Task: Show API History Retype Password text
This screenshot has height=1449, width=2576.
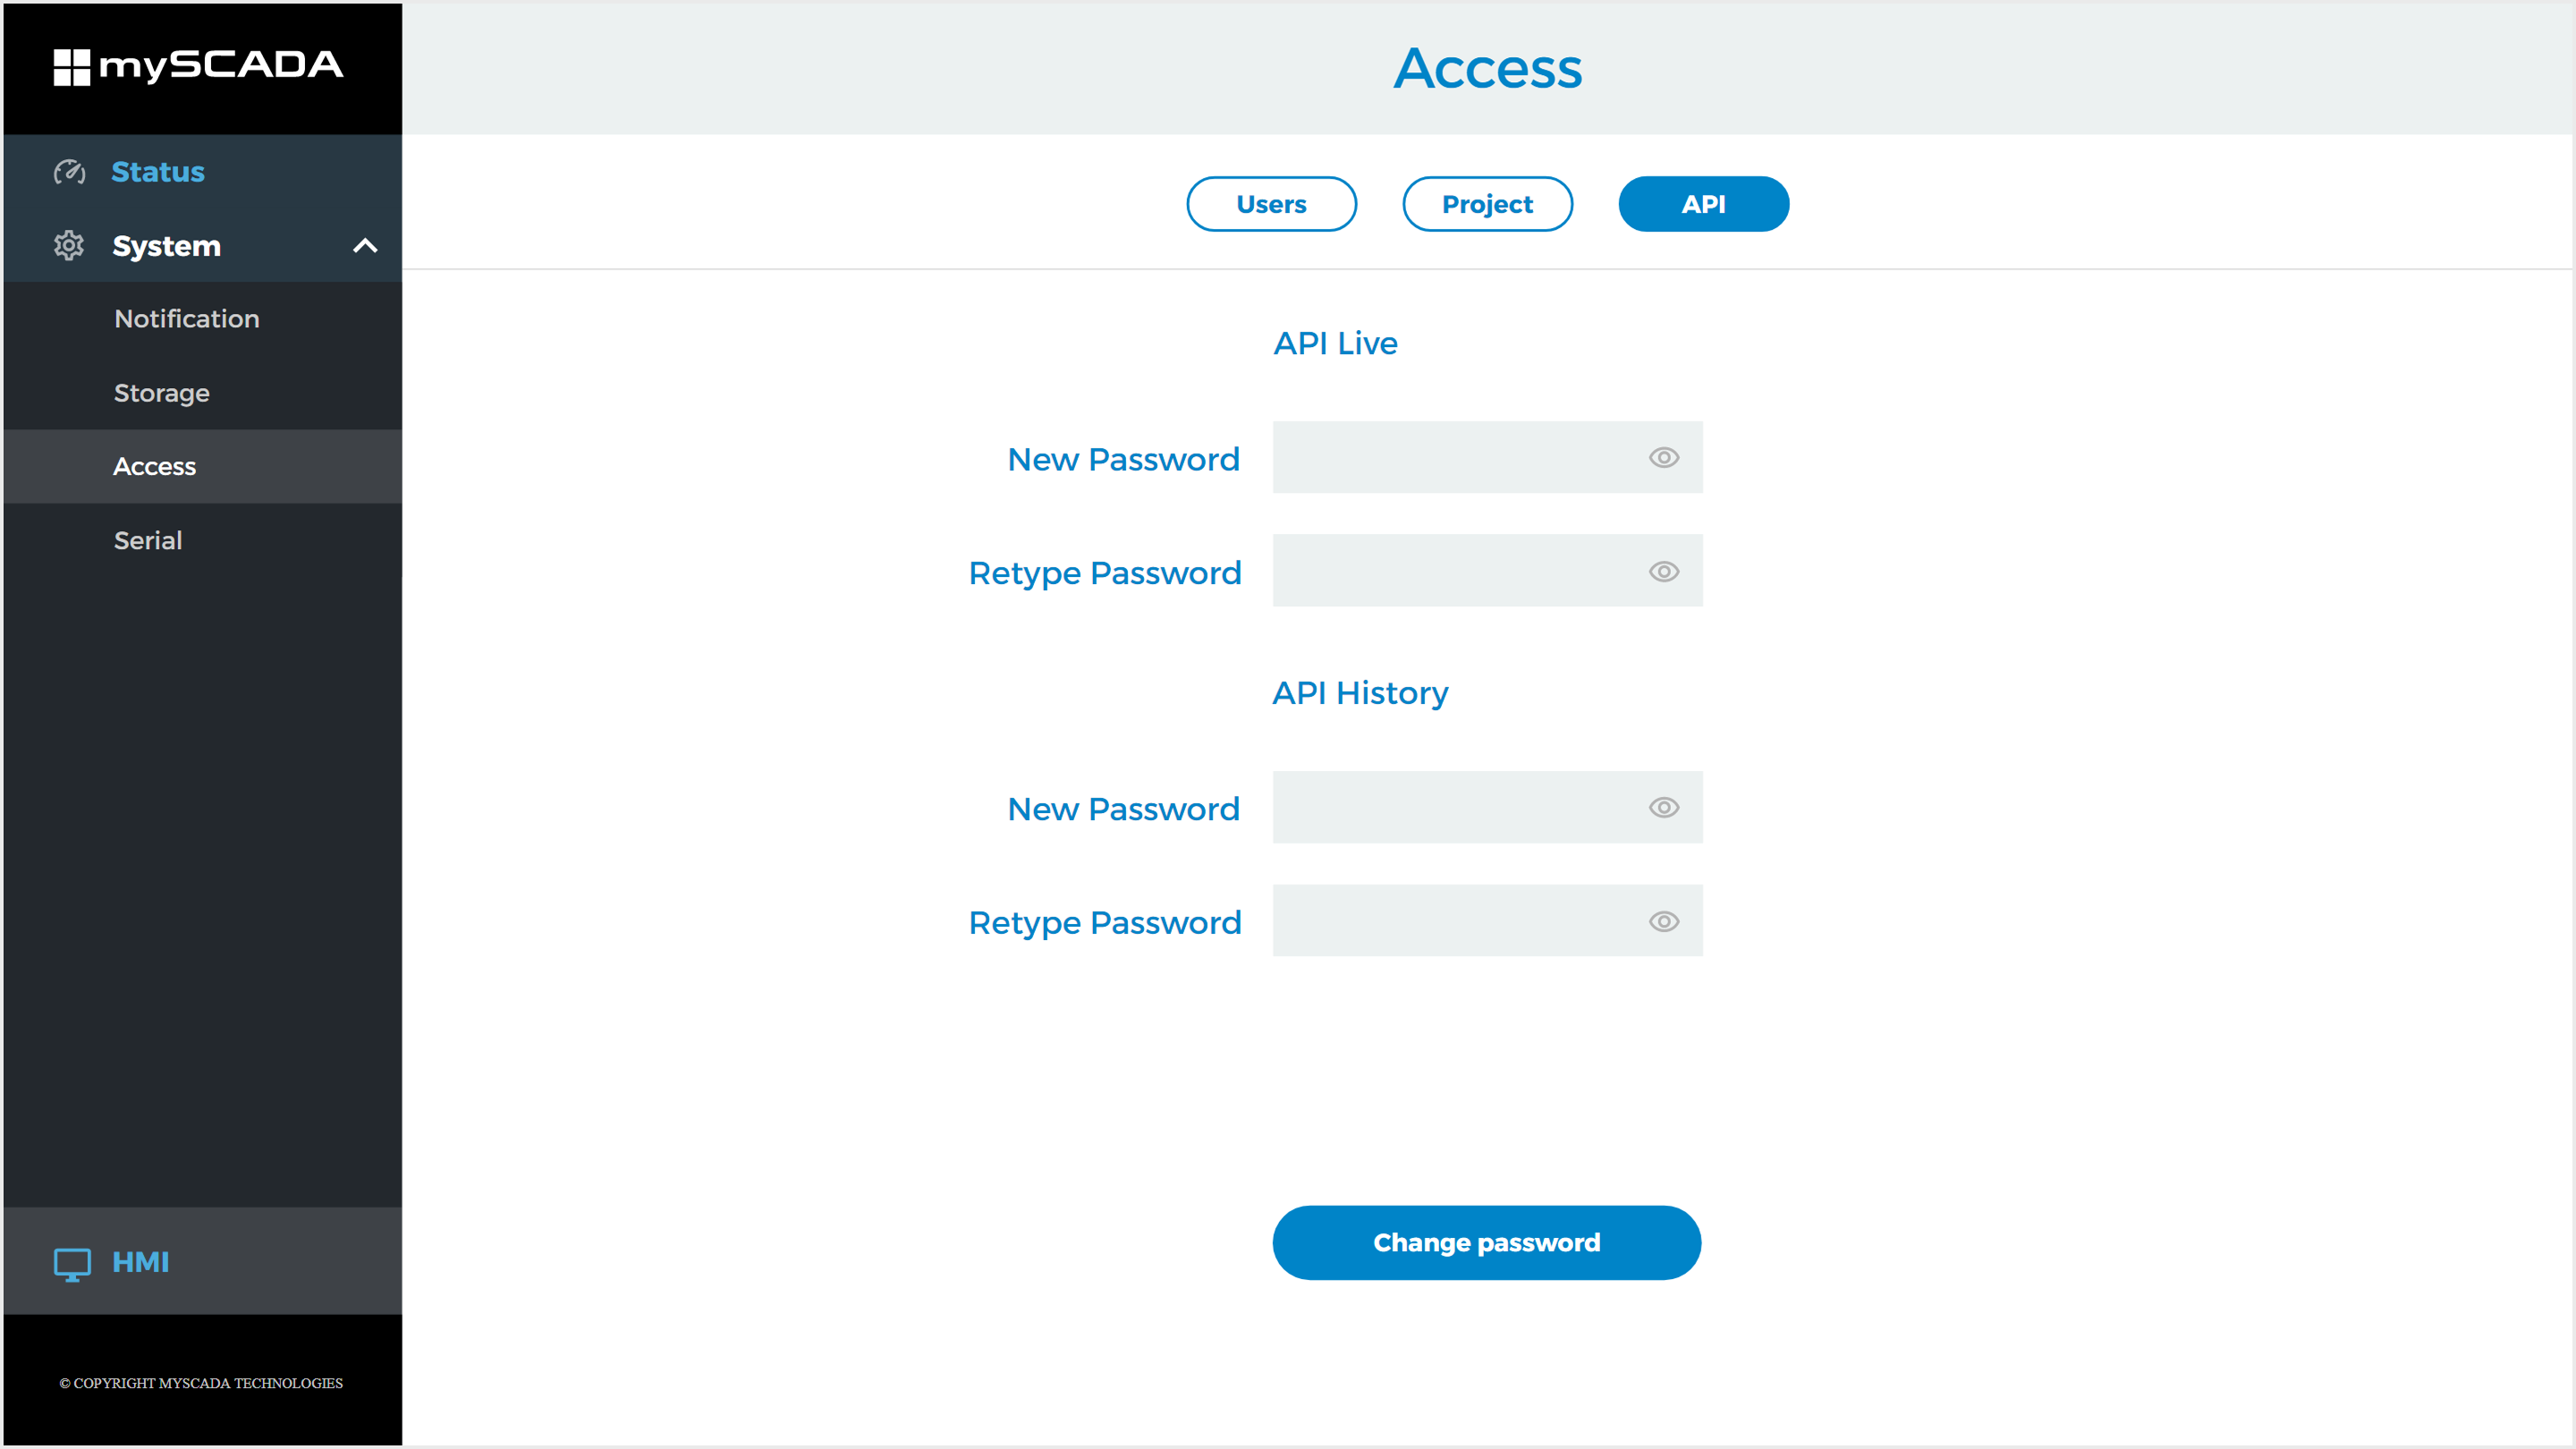Action: click(x=1663, y=922)
